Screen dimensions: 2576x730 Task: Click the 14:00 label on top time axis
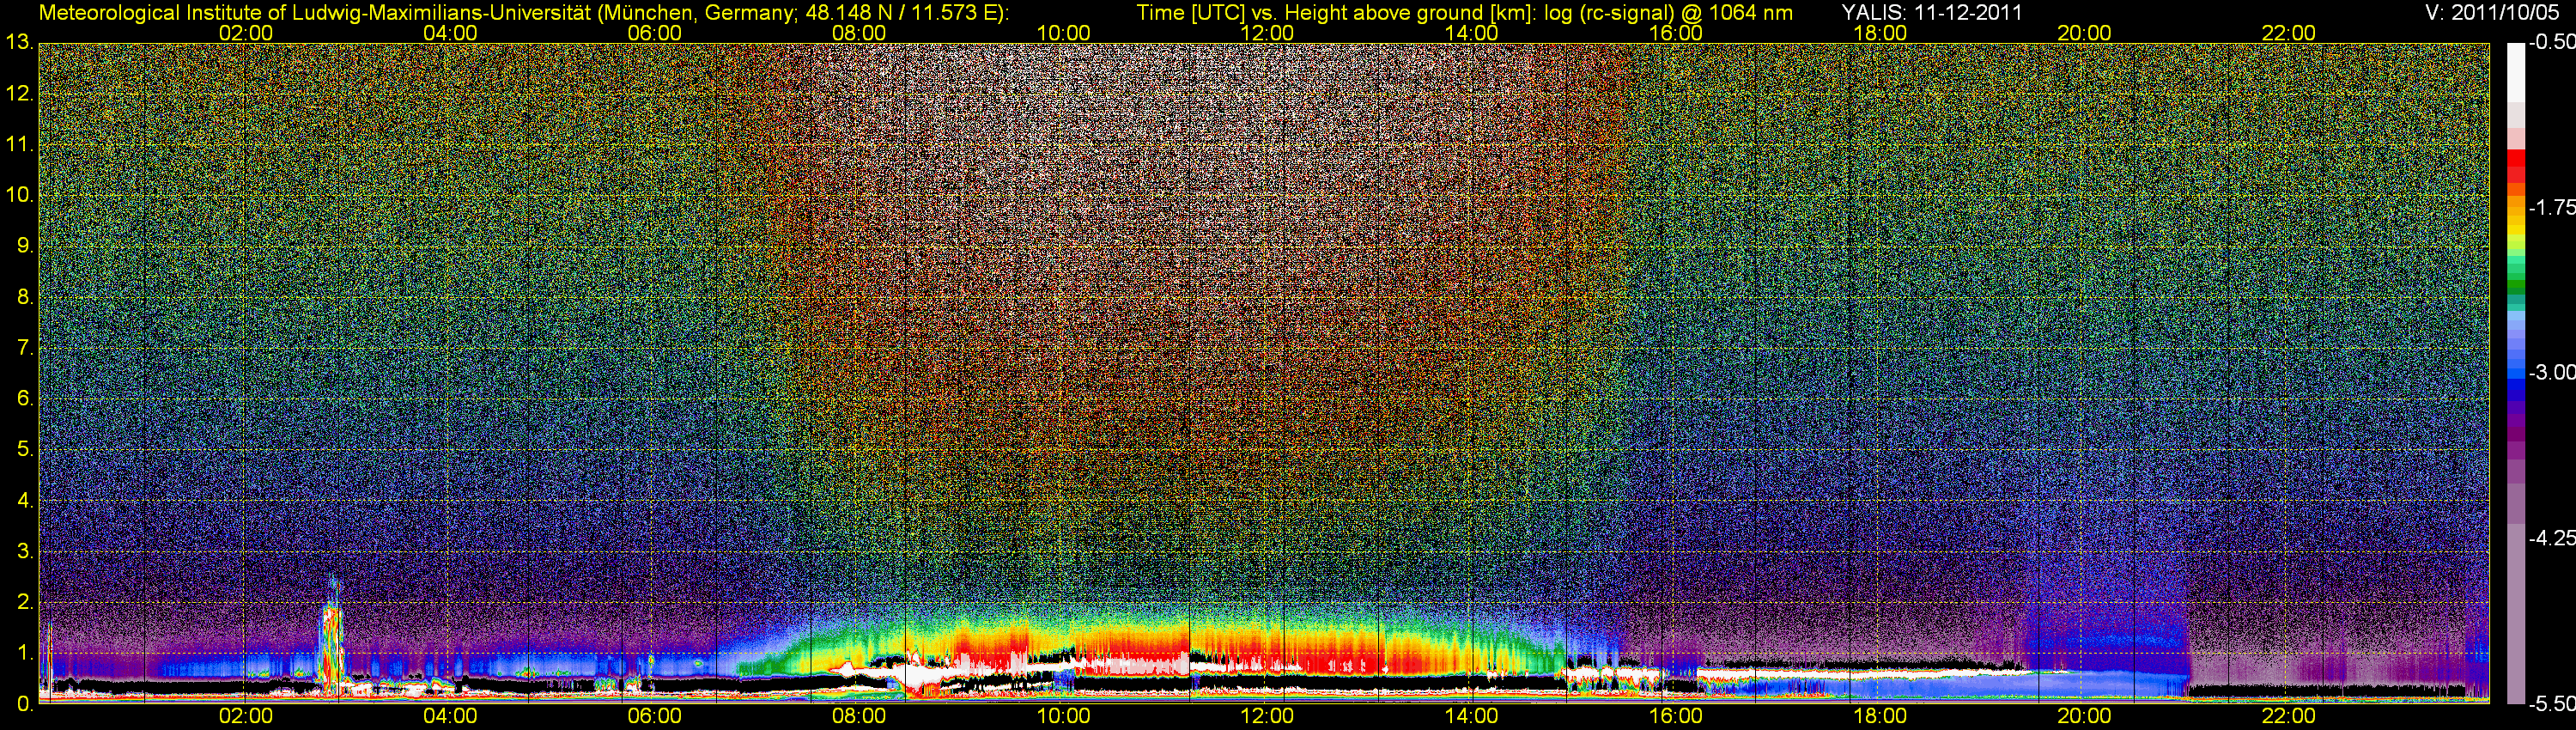point(1471,33)
